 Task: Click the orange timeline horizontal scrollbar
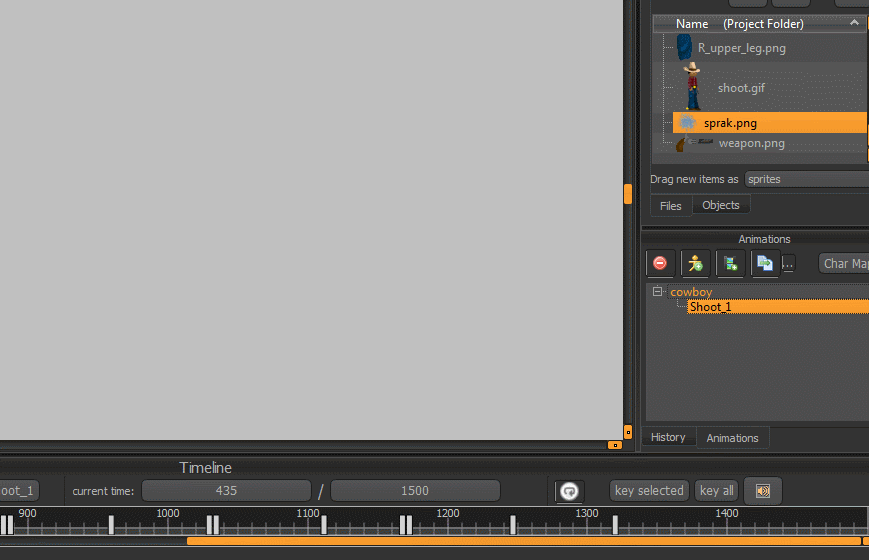point(520,541)
